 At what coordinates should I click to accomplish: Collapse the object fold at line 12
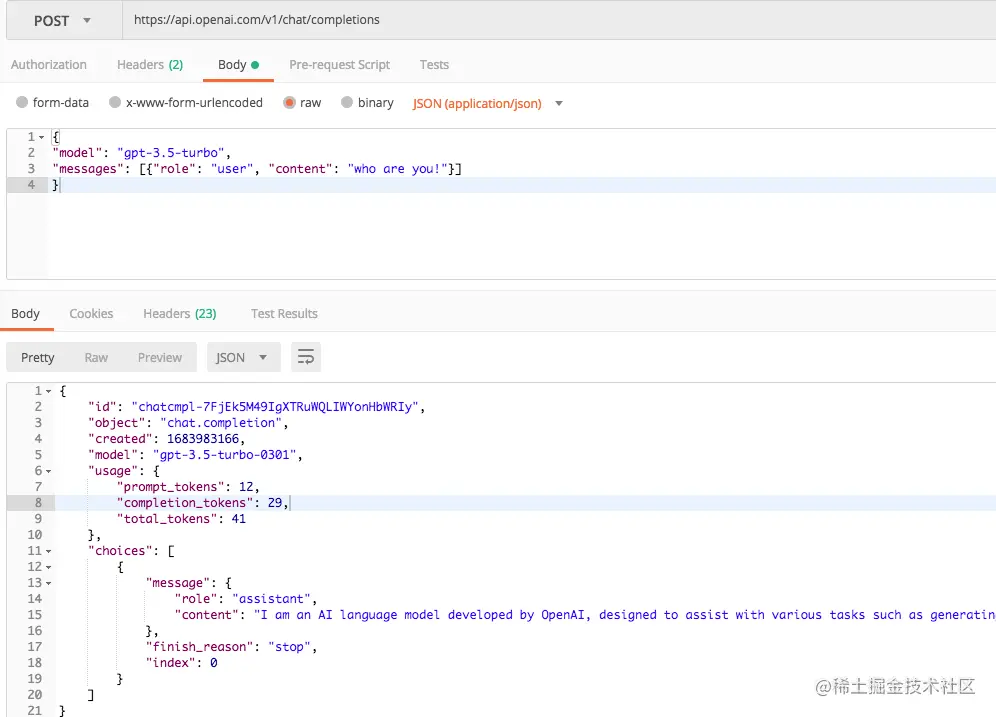(x=48, y=567)
